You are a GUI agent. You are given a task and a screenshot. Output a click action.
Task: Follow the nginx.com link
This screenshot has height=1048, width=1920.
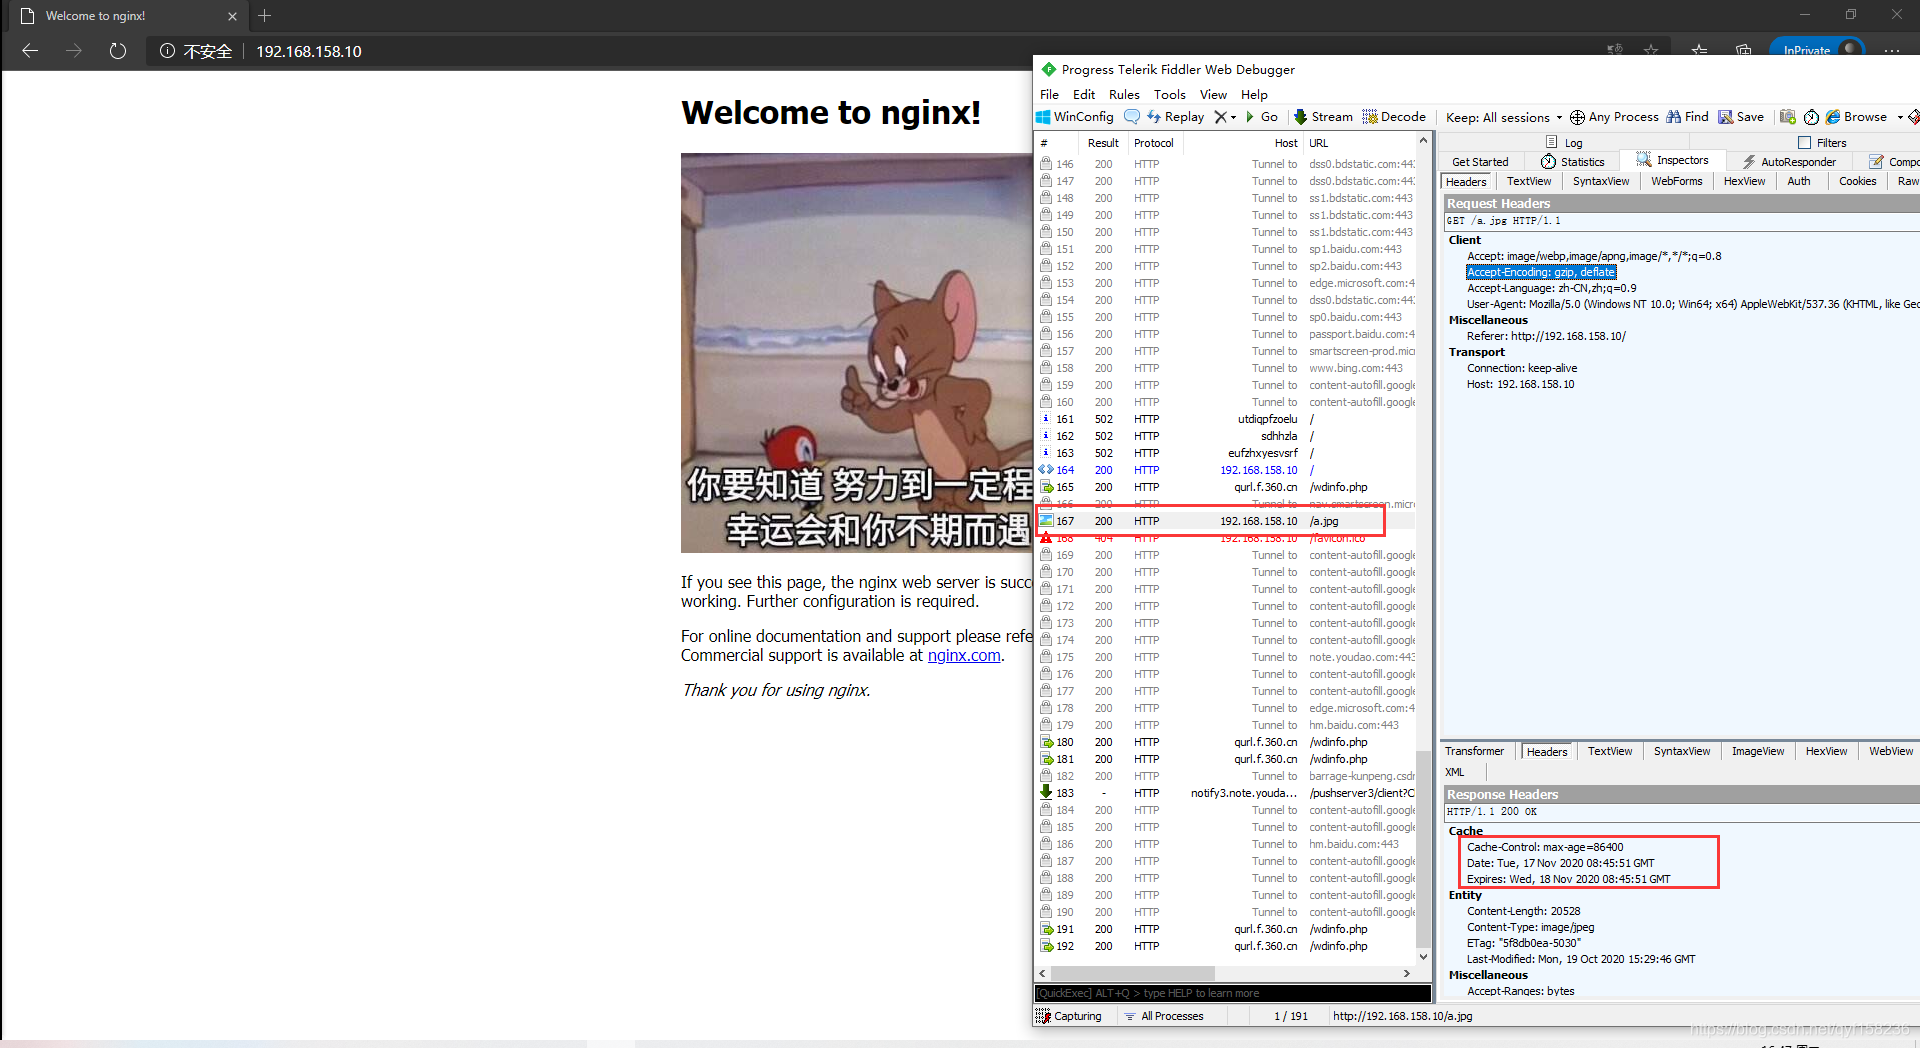point(964,655)
